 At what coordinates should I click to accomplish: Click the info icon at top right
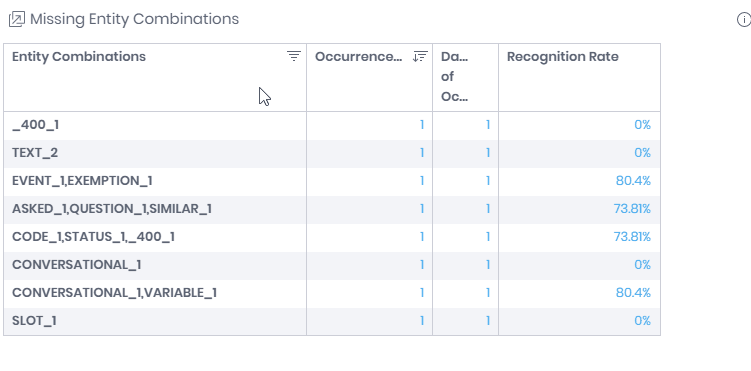[744, 20]
